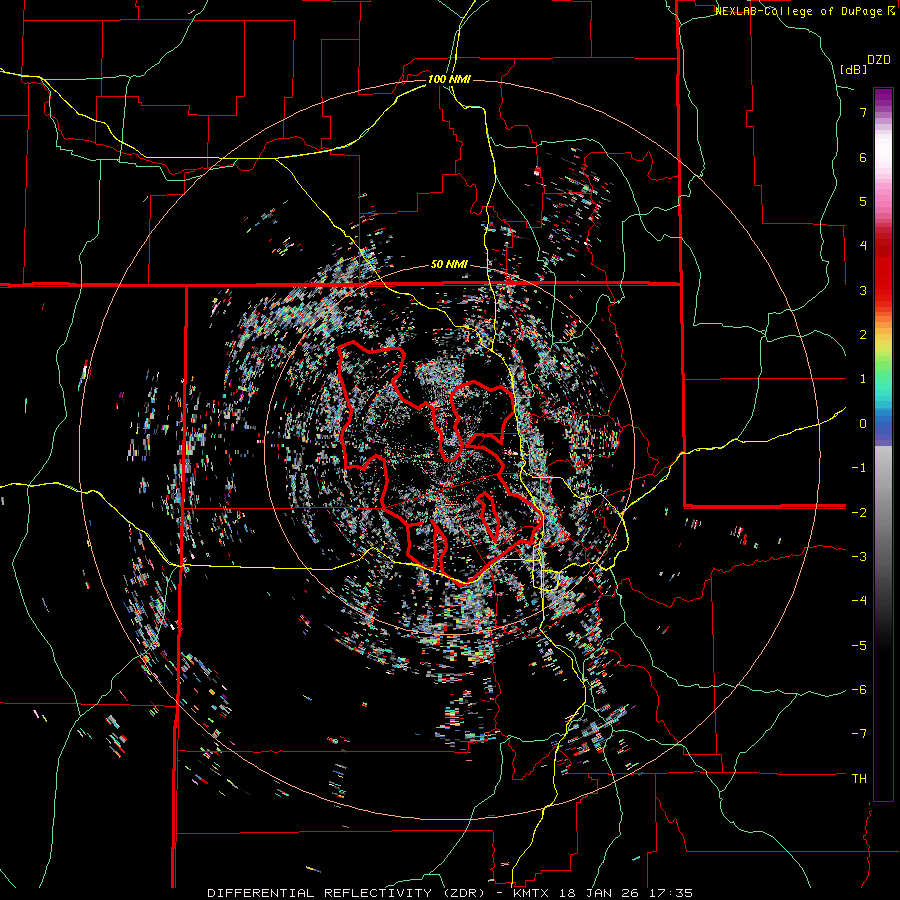Click the 0 value on the color scale

tap(863, 424)
